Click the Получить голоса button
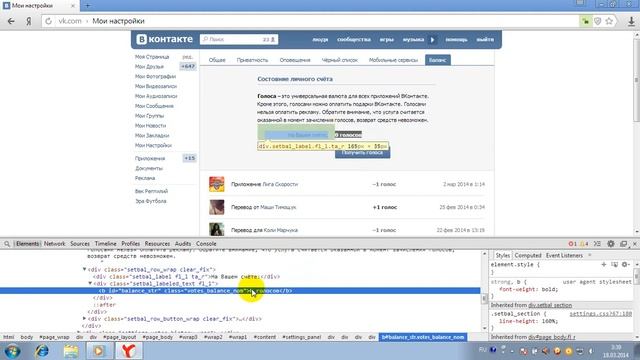Screen dimensions: 640x360 click(x=362, y=153)
